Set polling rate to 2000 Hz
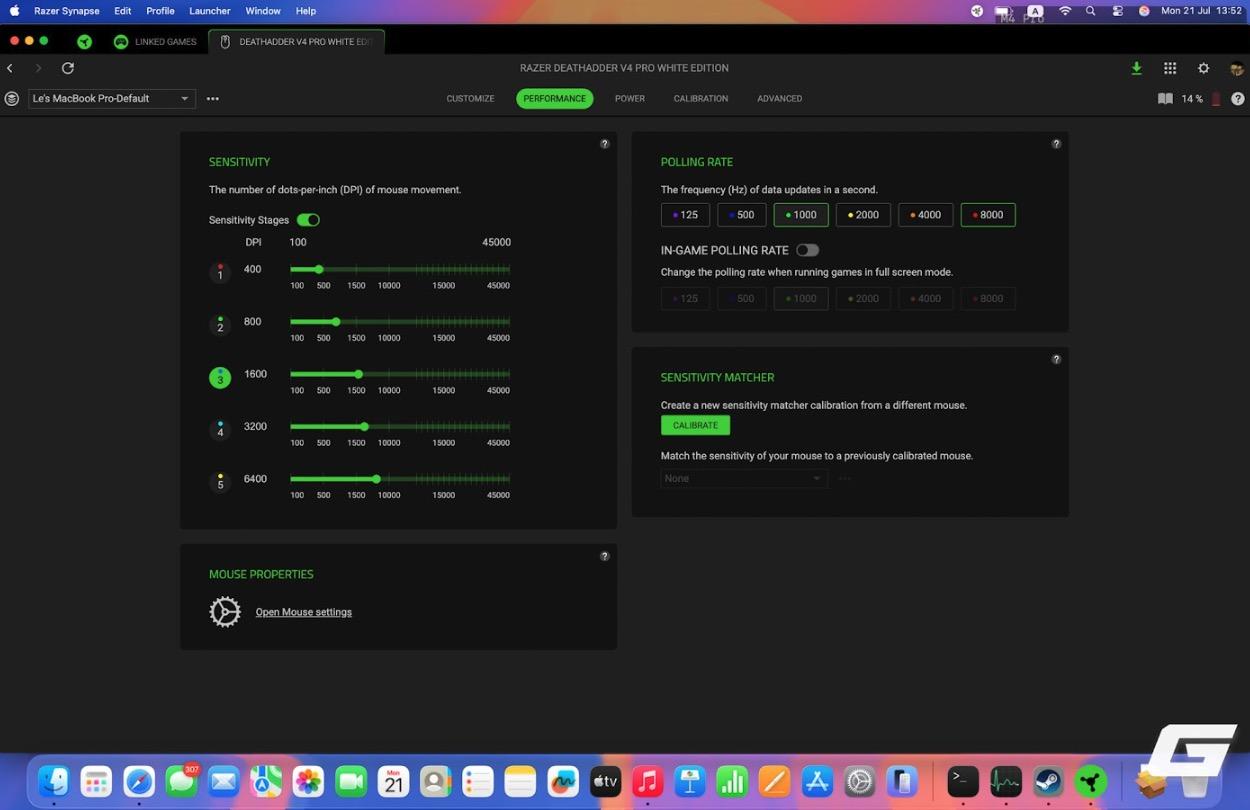 coord(863,215)
